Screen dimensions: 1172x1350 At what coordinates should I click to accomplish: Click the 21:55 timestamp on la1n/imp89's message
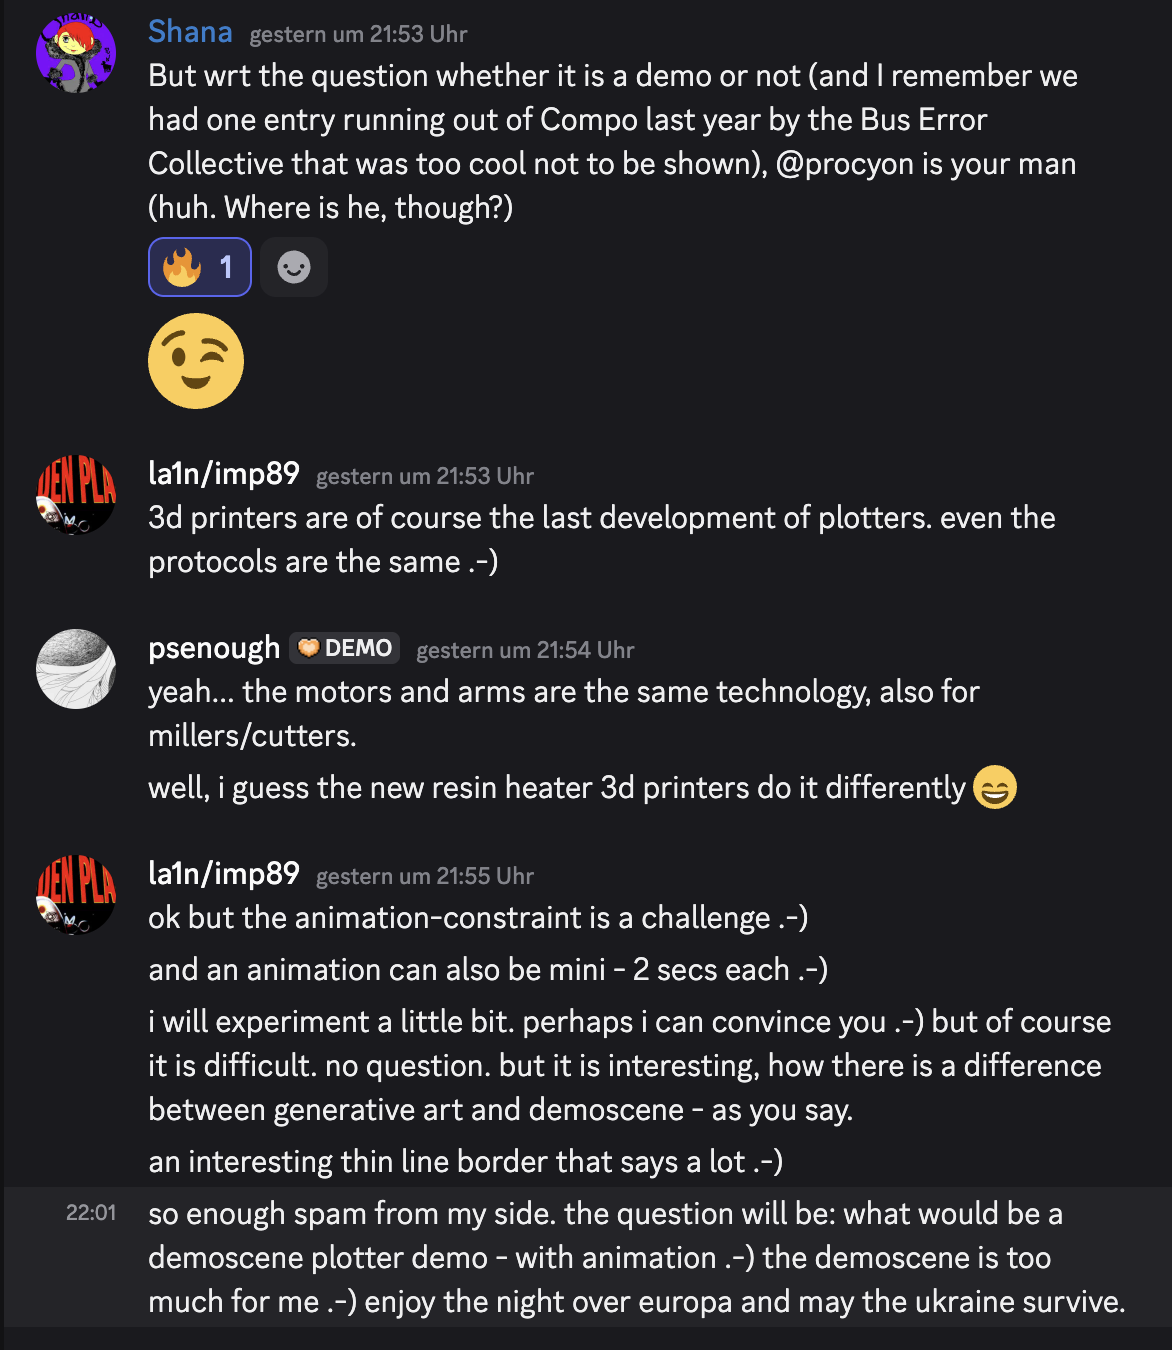click(x=425, y=876)
